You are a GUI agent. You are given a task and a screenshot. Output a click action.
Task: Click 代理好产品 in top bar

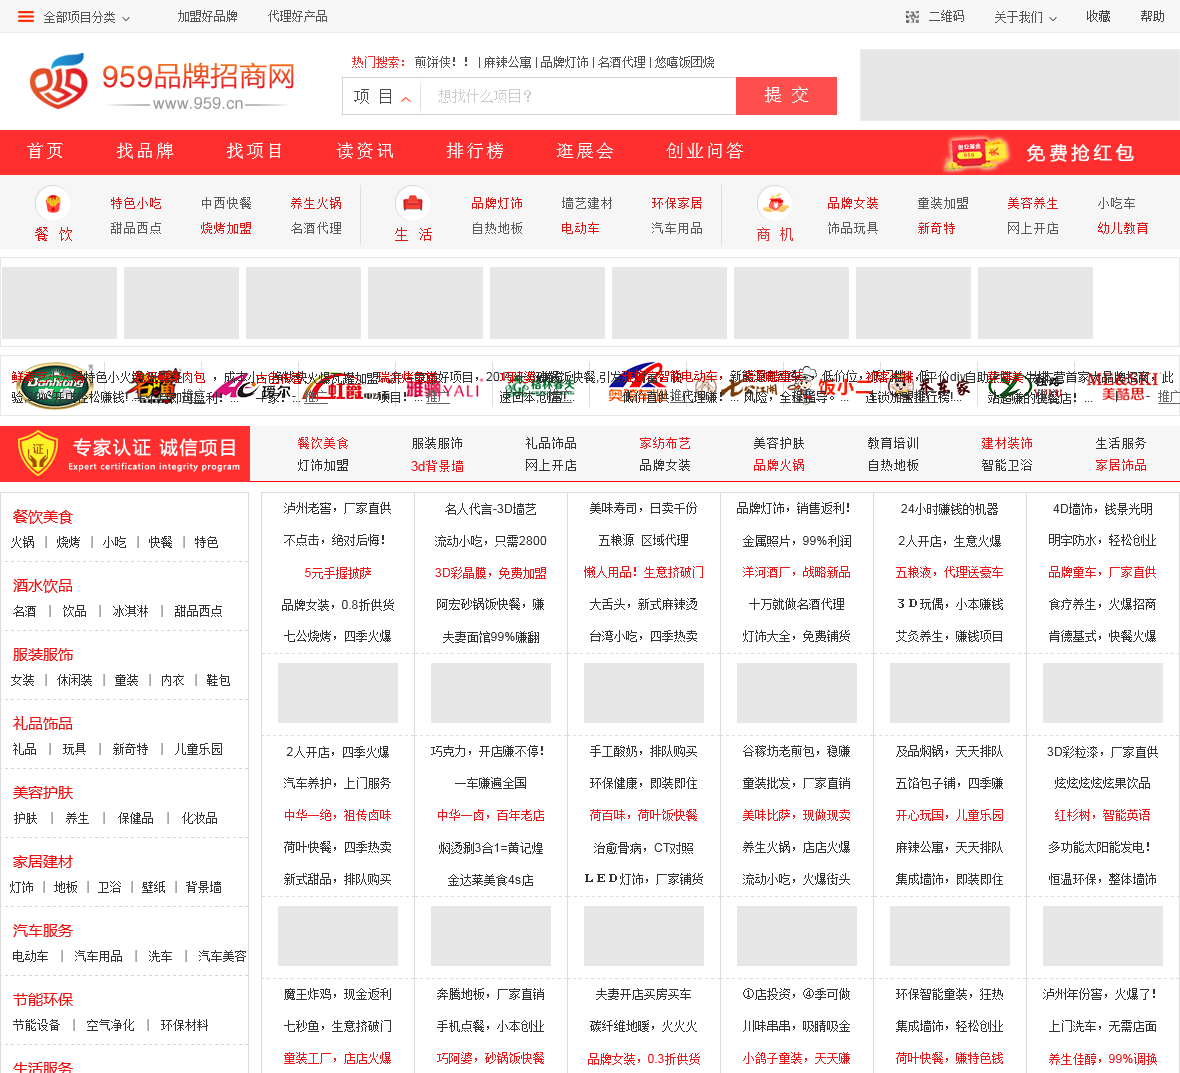[298, 17]
